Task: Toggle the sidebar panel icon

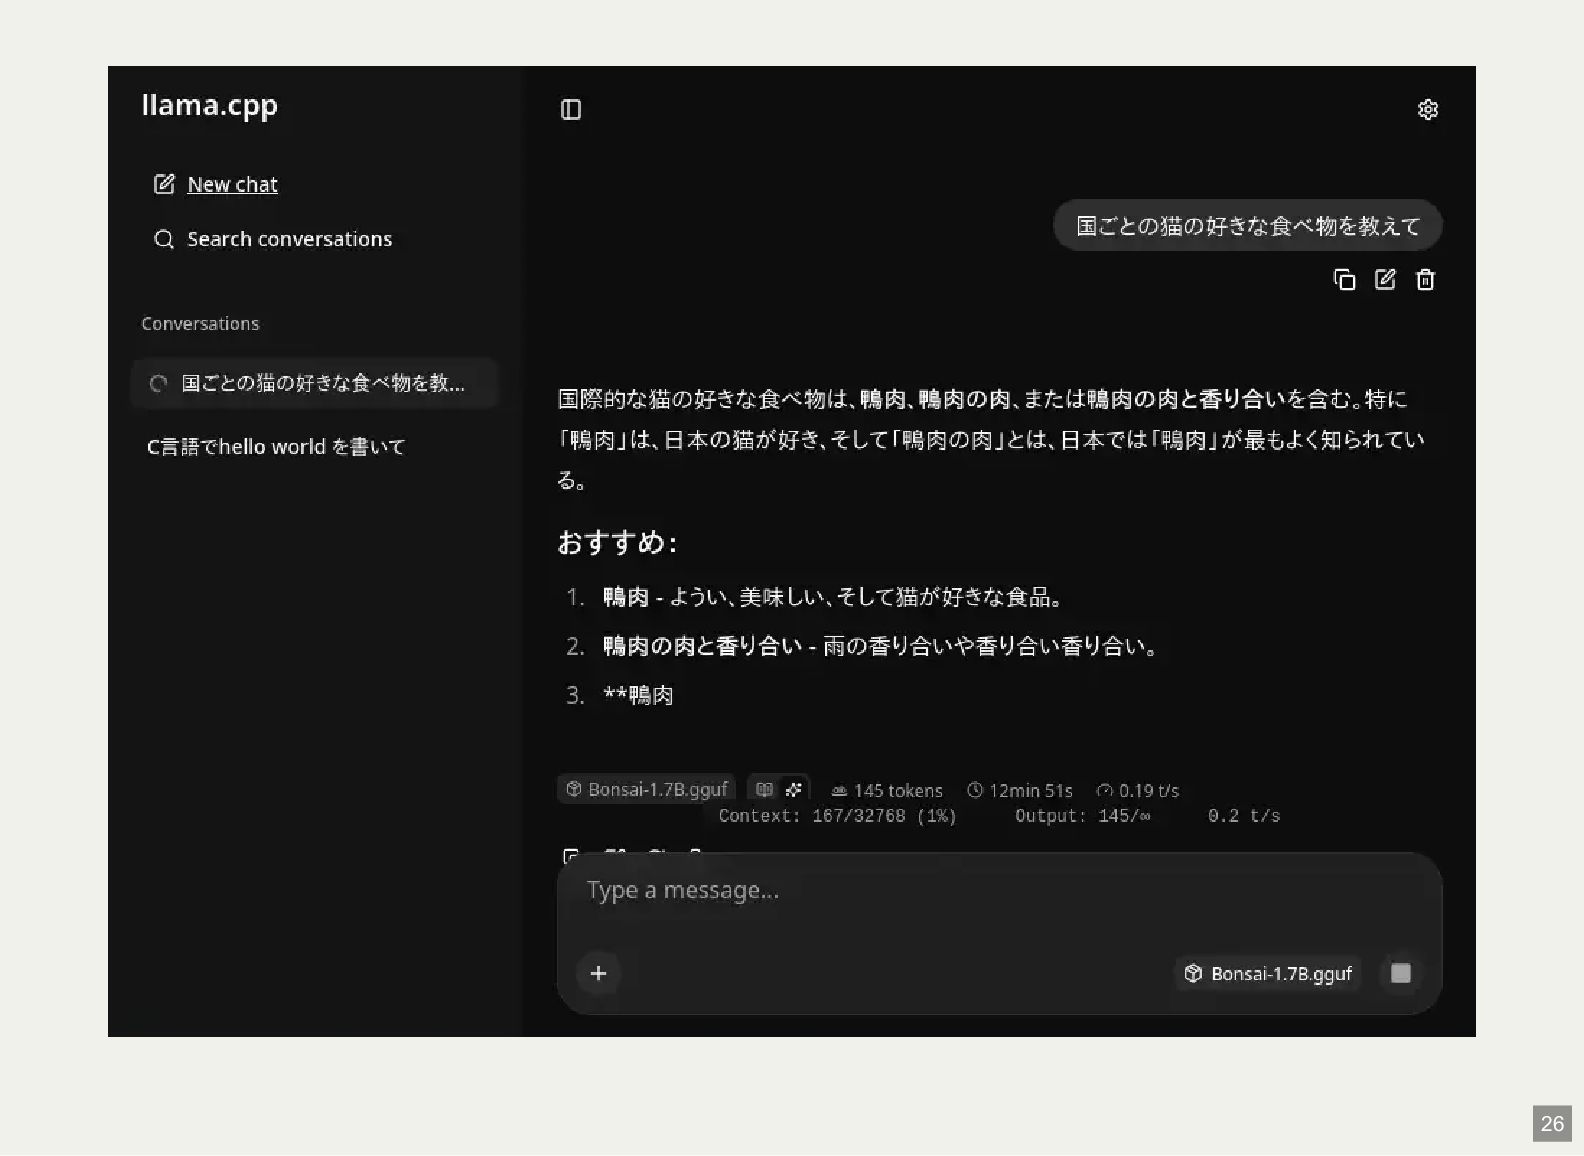Action: 571,109
